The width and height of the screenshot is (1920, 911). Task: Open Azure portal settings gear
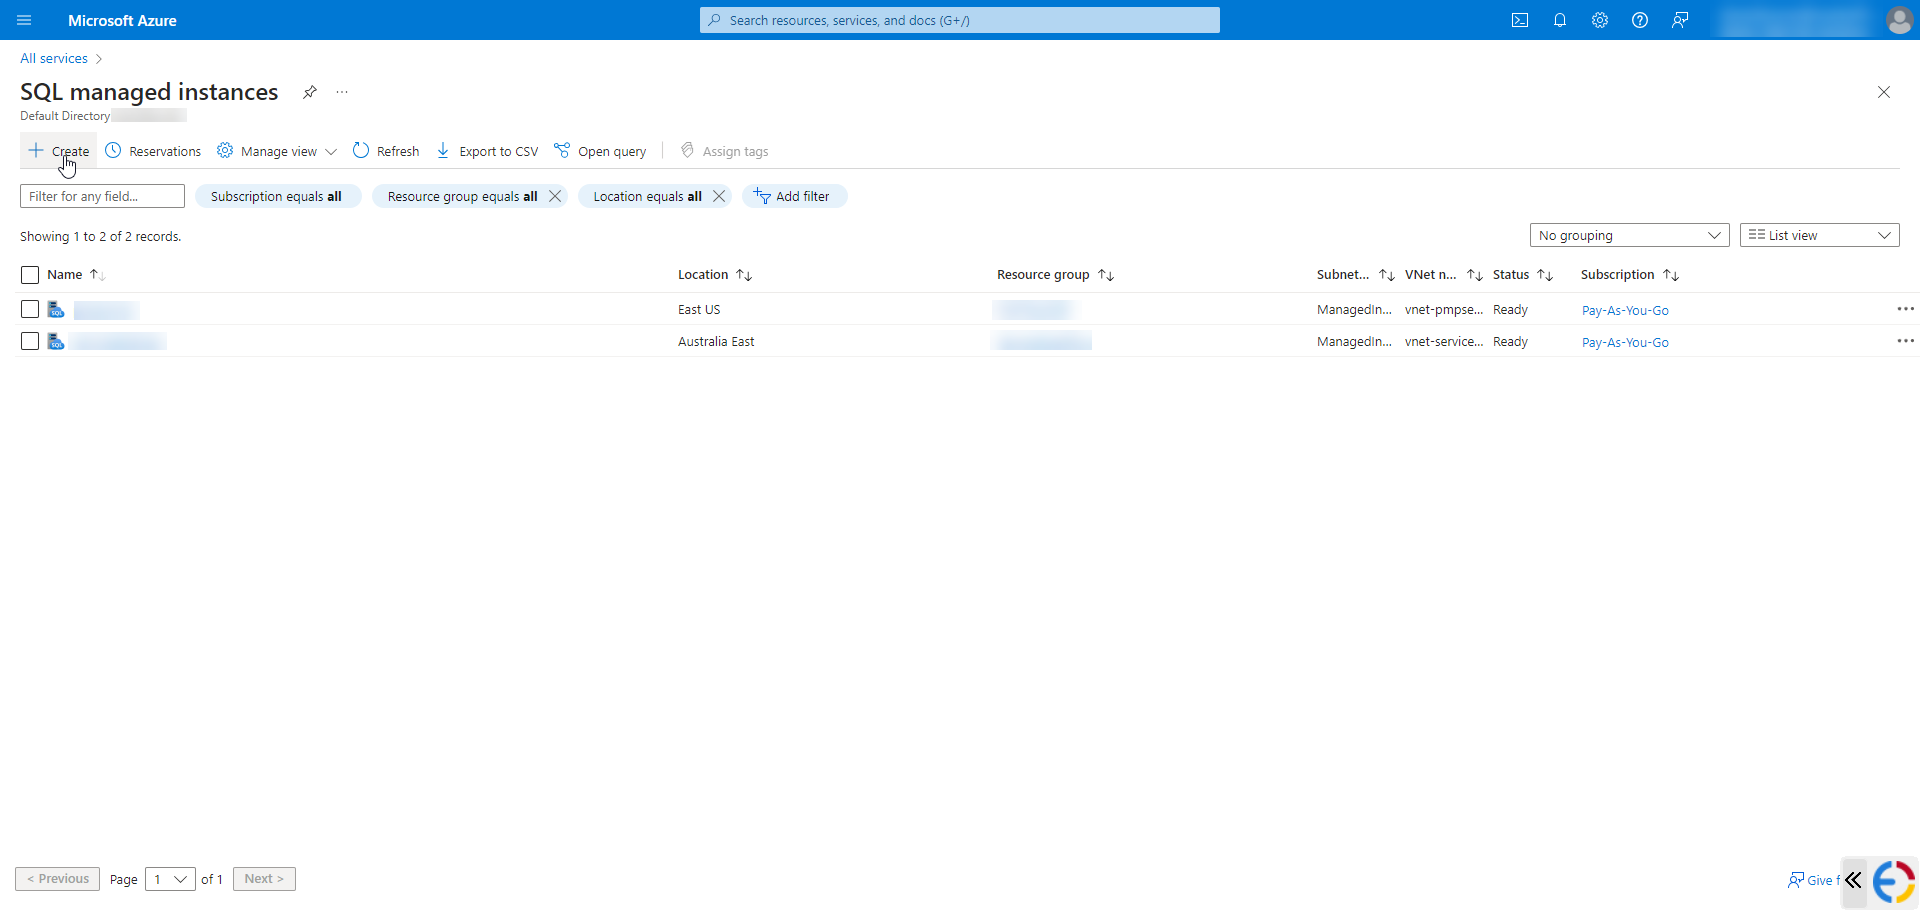[1600, 20]
